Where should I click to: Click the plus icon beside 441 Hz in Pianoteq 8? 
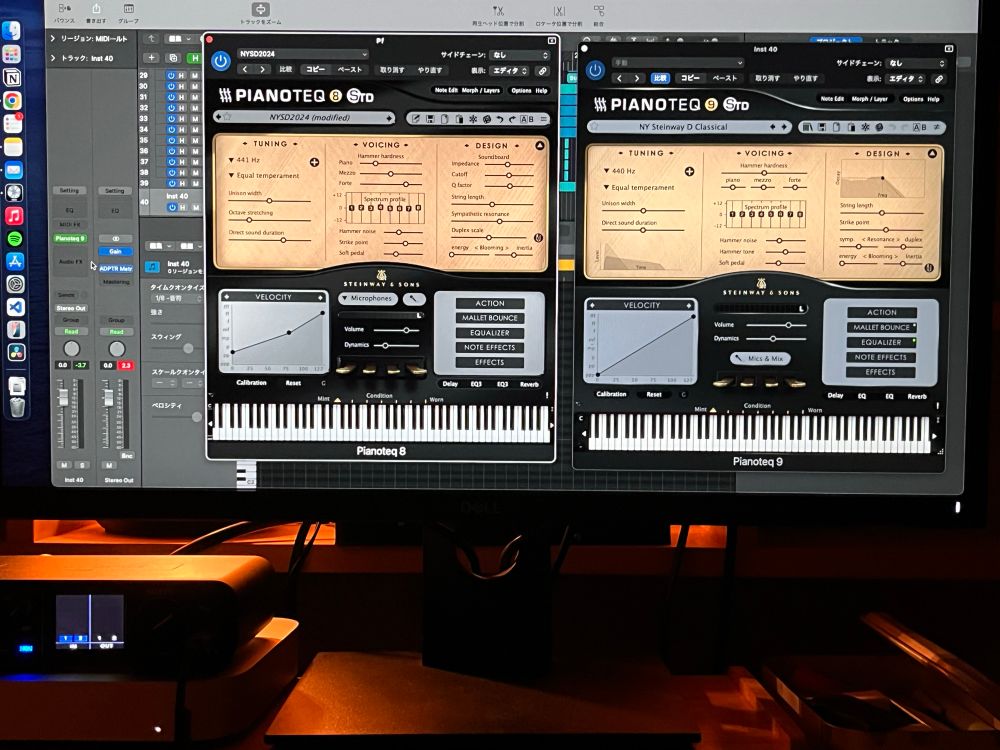[x=314, y=162]
